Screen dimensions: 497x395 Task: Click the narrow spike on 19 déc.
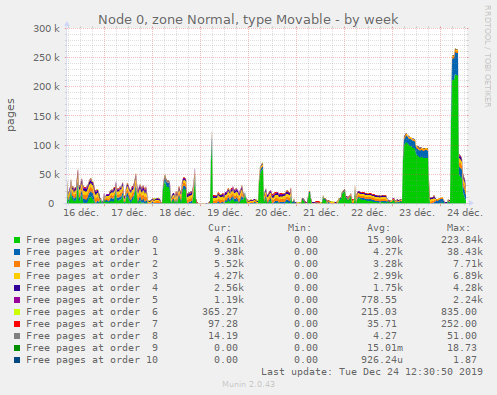(x=212, y=167)
